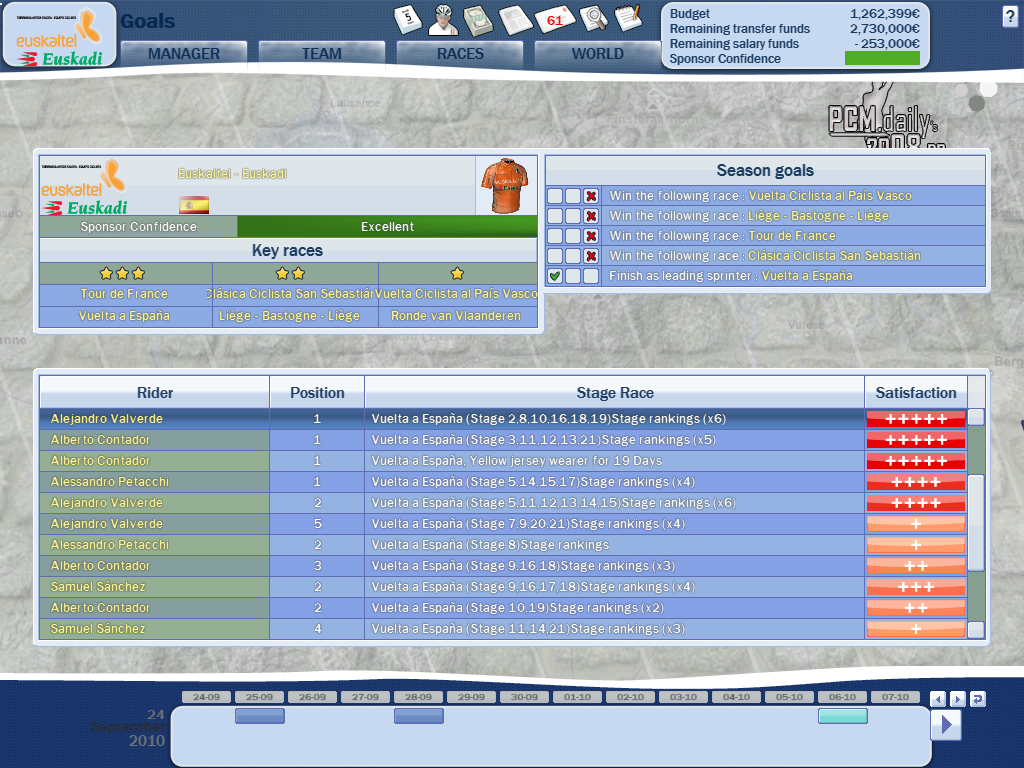The width and height of the screenshot is (1024, 768).
Task: Click the large play button to advance day
Action: click(945, 724)
